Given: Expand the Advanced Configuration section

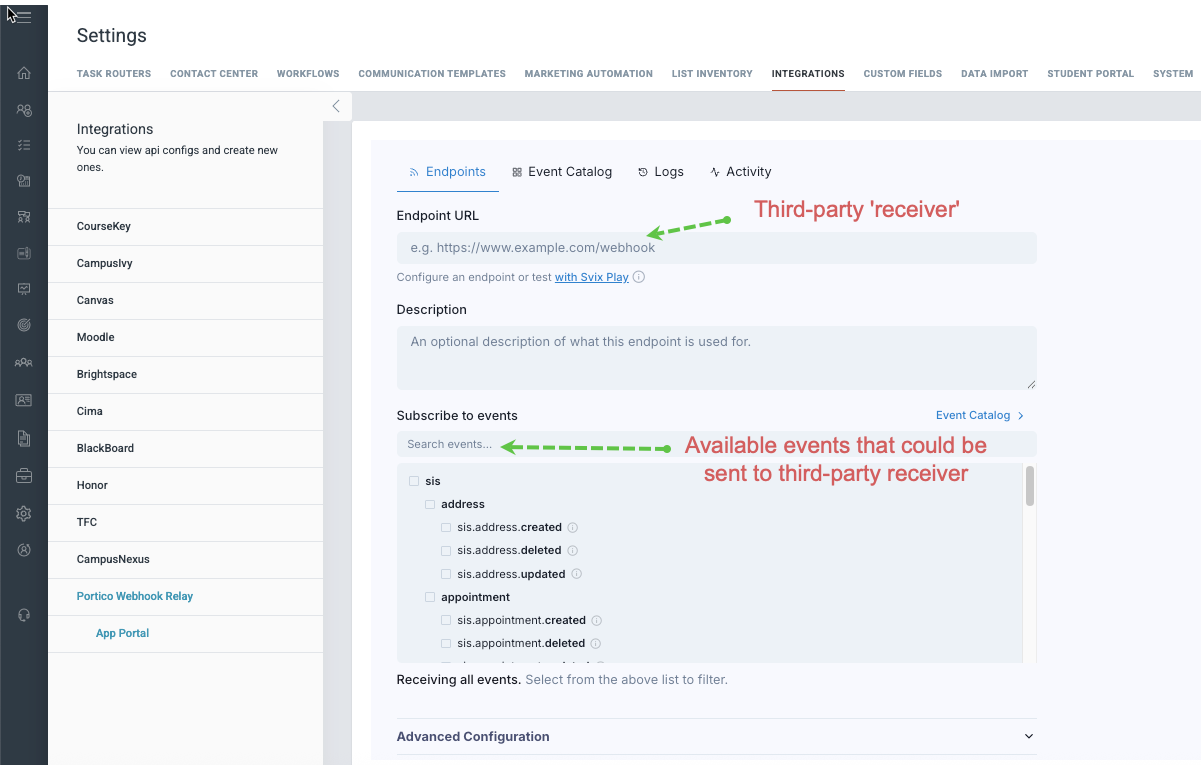Looking at the screenshot, I should coord(716,736).
